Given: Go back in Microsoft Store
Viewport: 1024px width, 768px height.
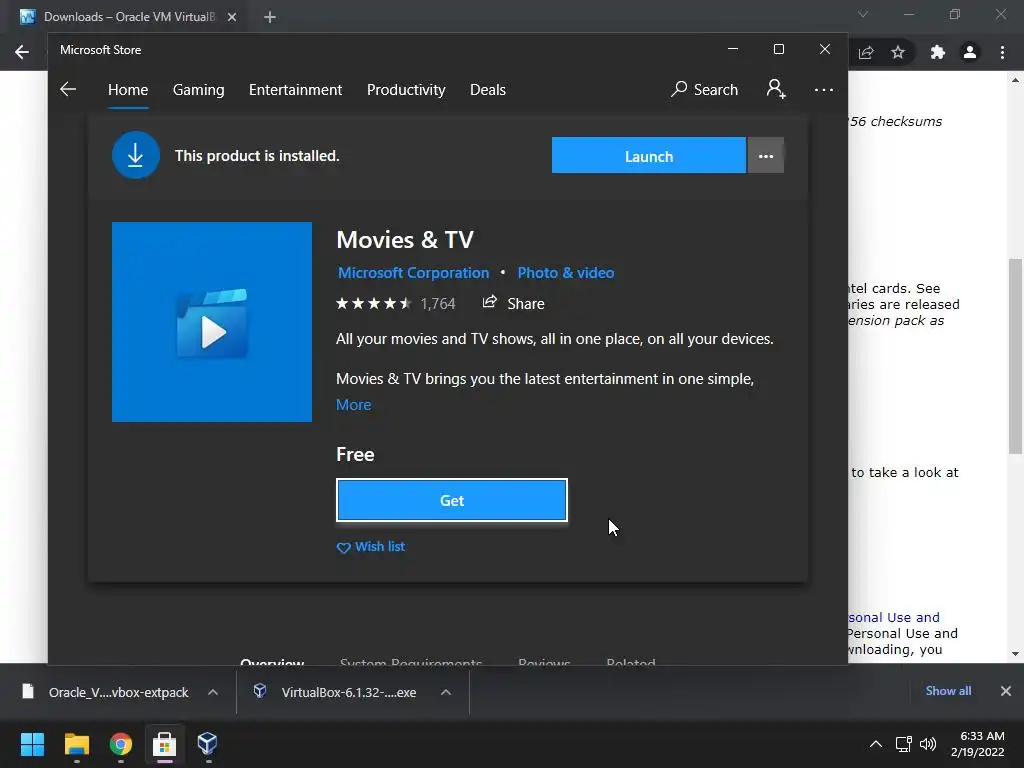Looking at the screenshot, I should click(x=68, y=89).
